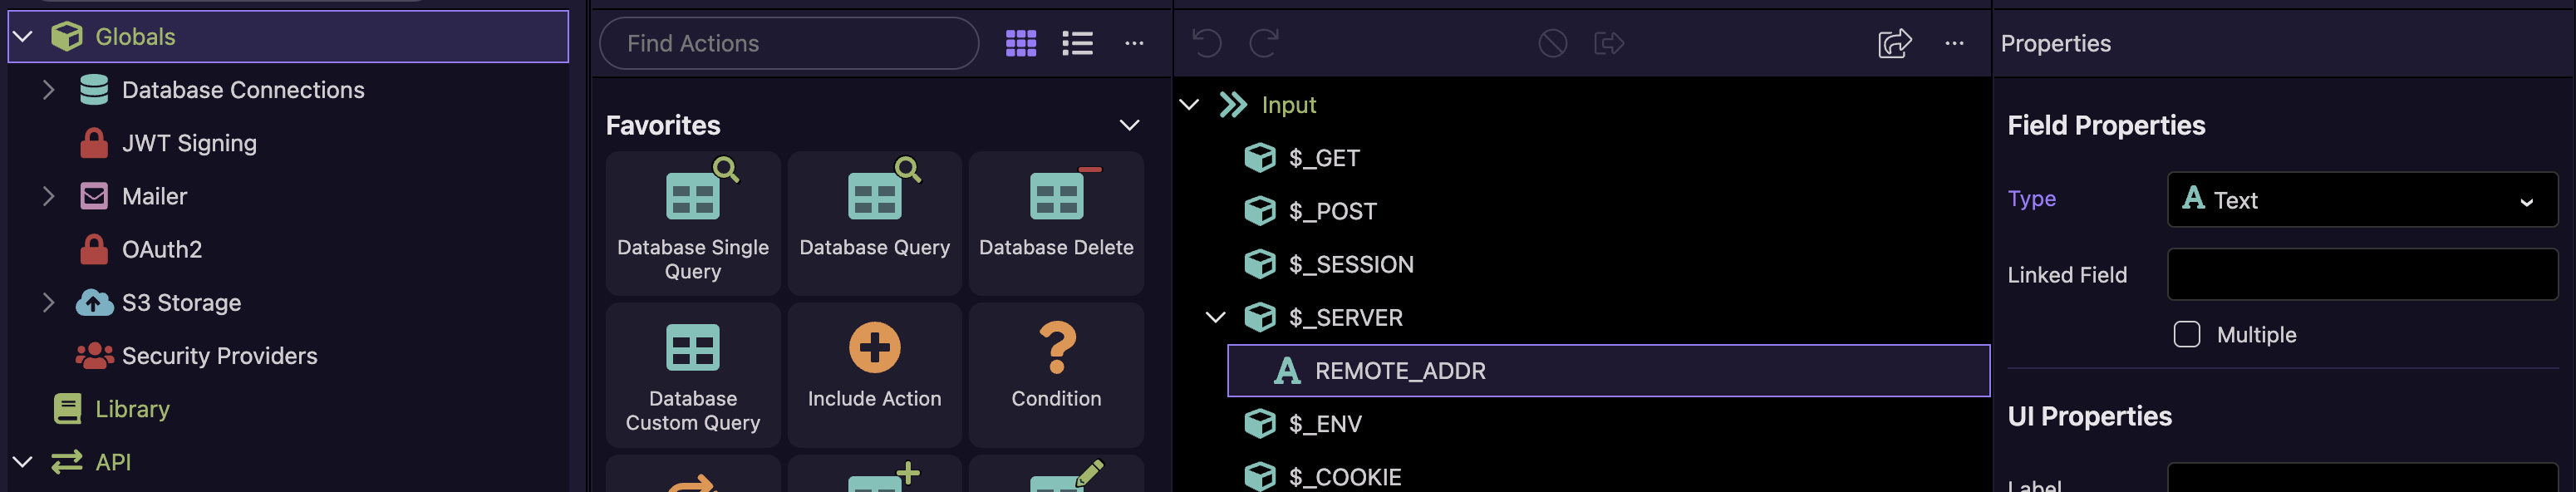This screenshot has height=492, width=2576.
Task: Click the redo arrow icon
Action: coord(1264,43)
